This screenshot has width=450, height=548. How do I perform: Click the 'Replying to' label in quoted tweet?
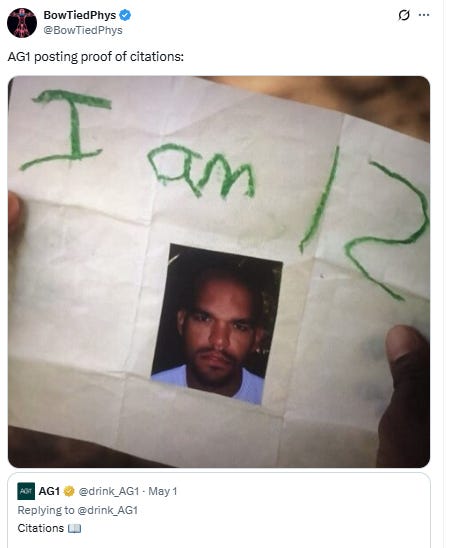click(x=46, y=510)
